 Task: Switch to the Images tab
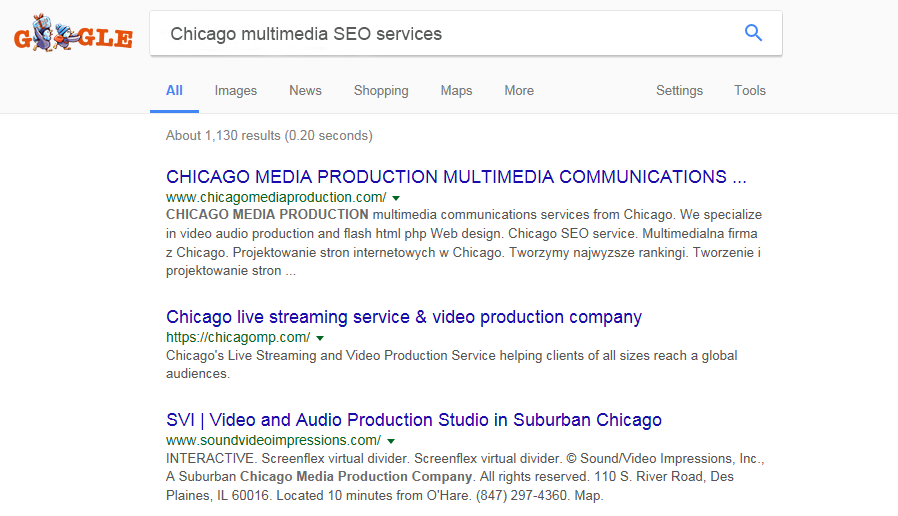tap(236, 91)
